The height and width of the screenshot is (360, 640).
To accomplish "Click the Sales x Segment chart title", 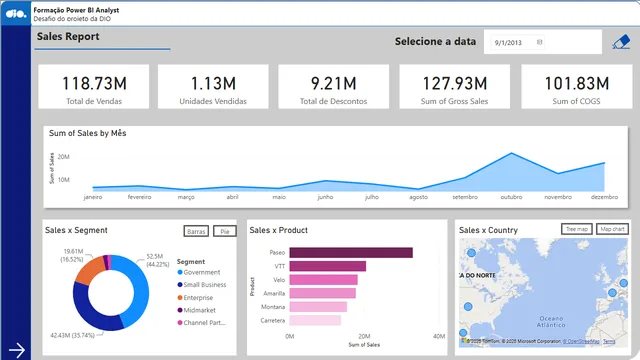I will pyautogui.click(x=76, y=230).
